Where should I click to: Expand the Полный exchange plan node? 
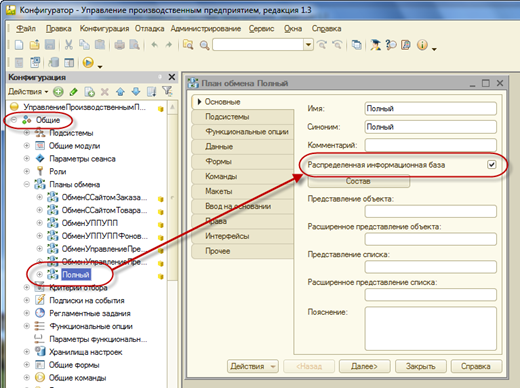[39, 275]
